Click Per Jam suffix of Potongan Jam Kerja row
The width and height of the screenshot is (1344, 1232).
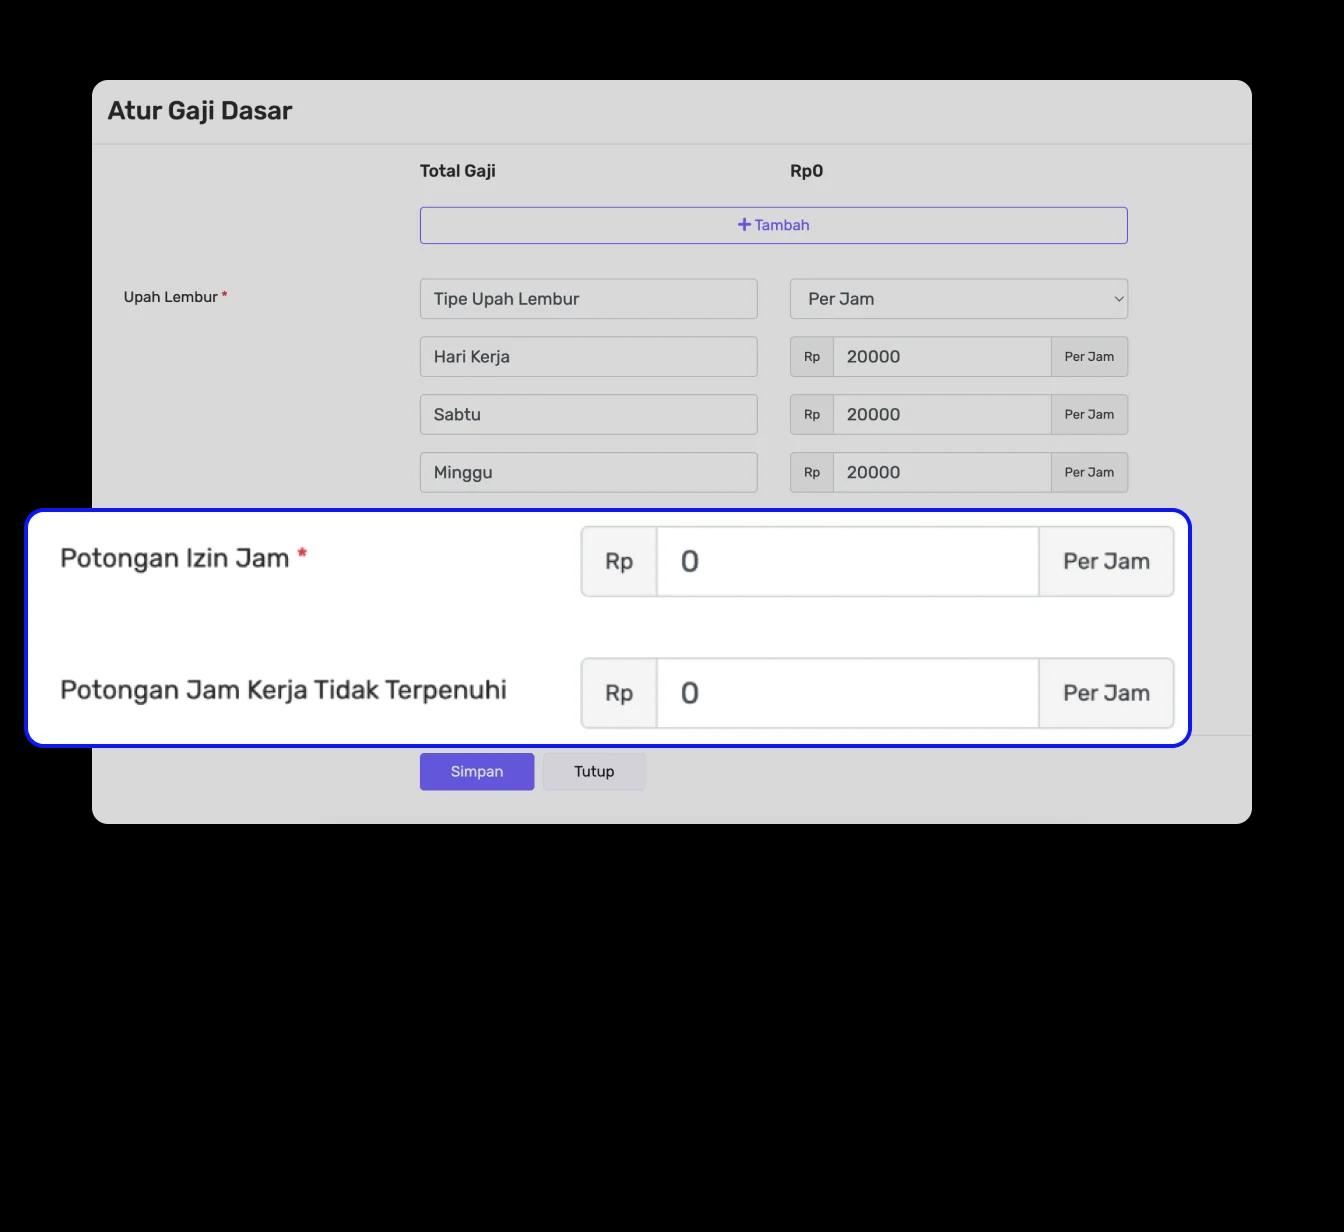[x=1106, y=693]
